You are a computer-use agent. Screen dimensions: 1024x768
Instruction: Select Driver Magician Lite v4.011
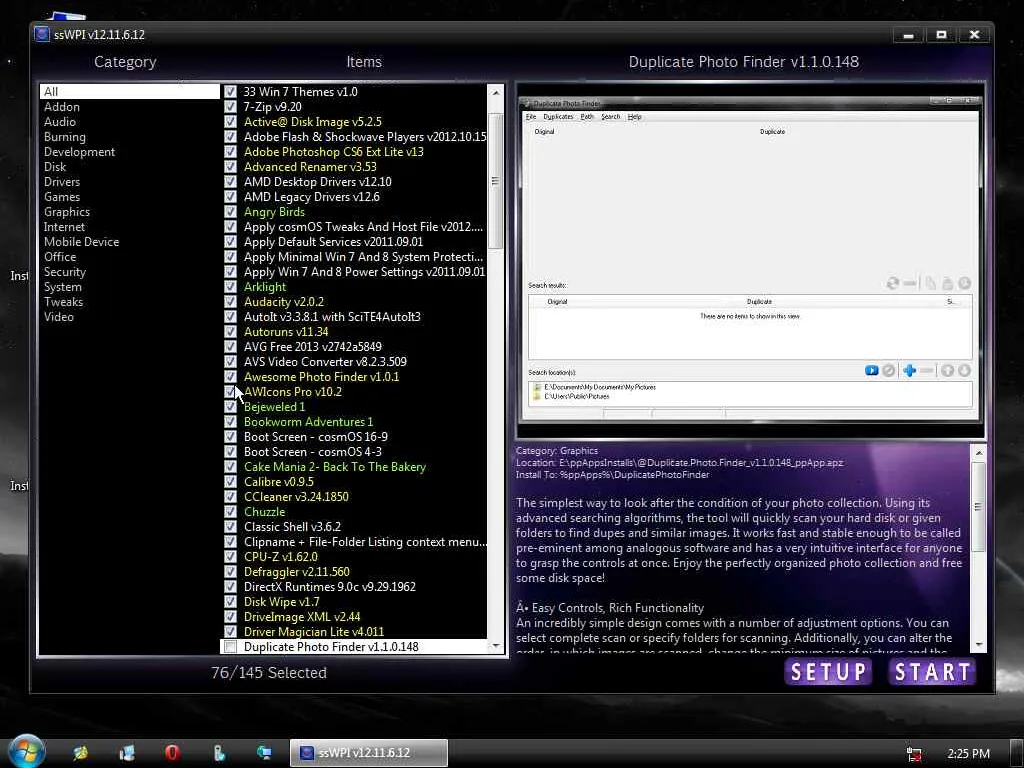point(313,632)
